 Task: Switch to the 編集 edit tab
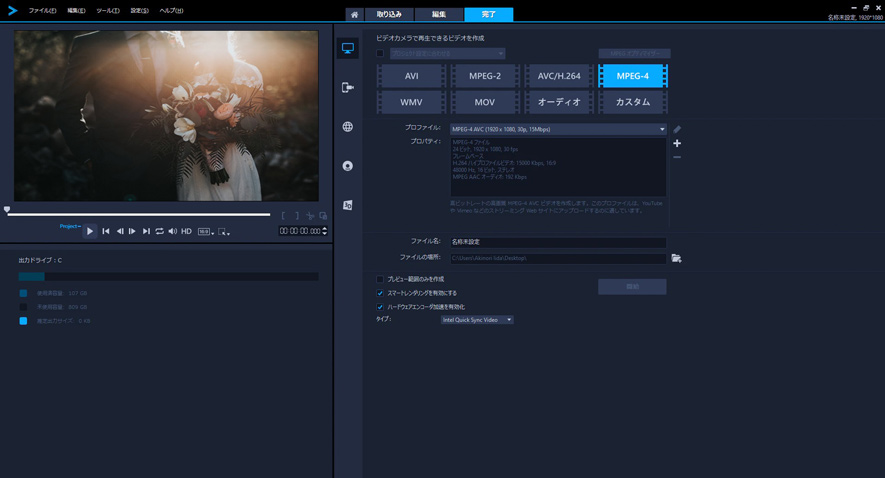click(x=439, y=15)
